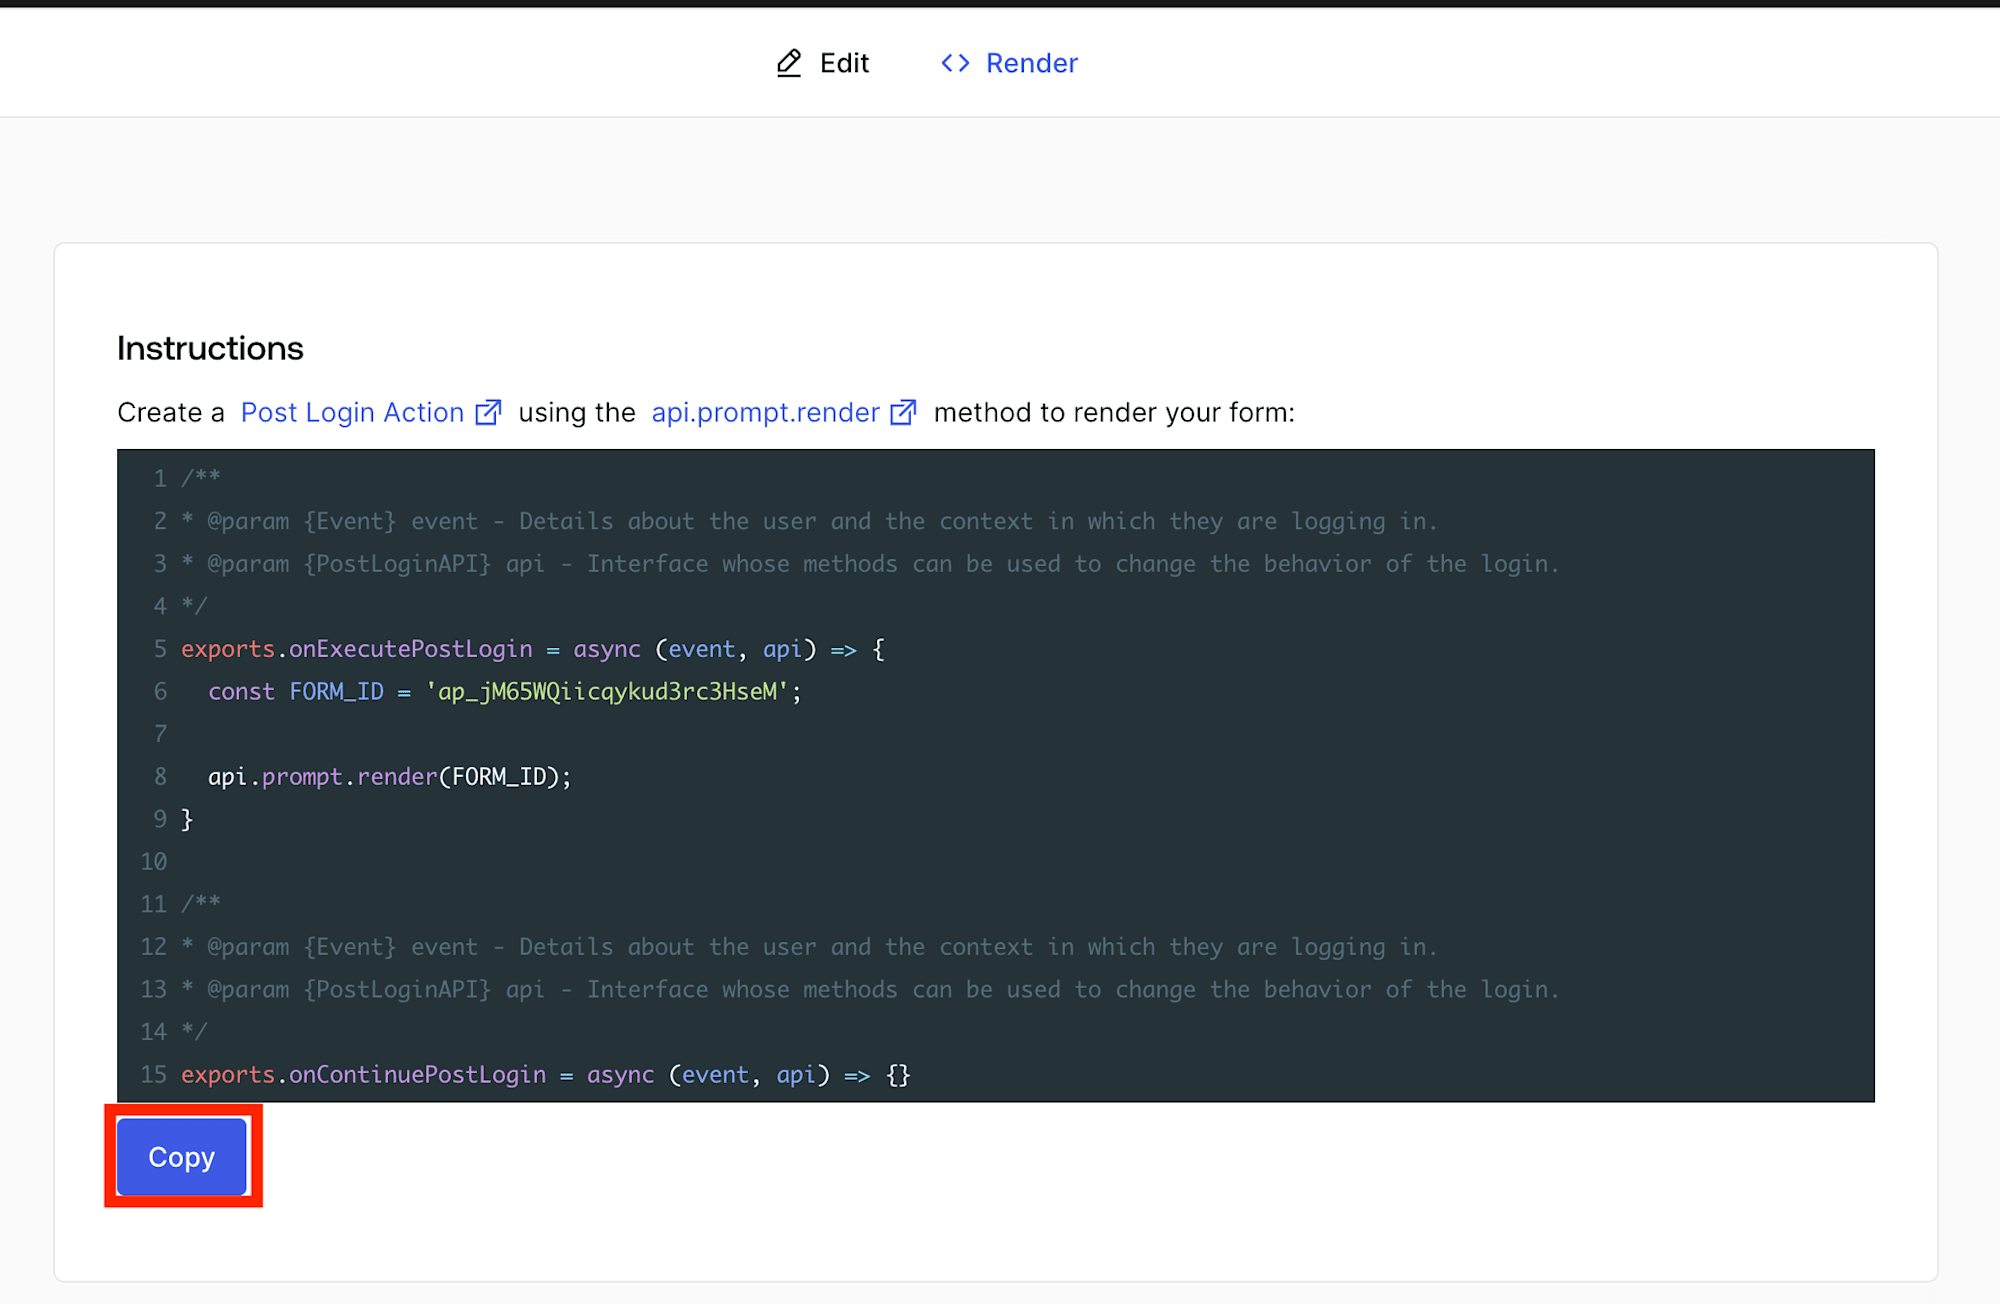Click line 12 @param {Event} comment
2000x1304 pixels.
click(809, 947)
